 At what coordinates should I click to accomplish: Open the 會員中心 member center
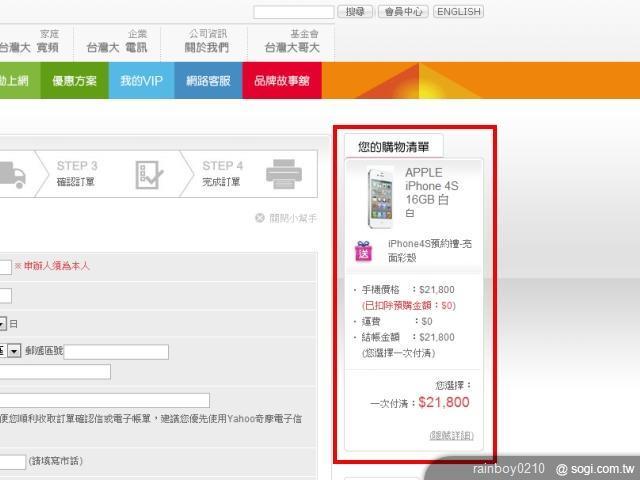[403, 12]
